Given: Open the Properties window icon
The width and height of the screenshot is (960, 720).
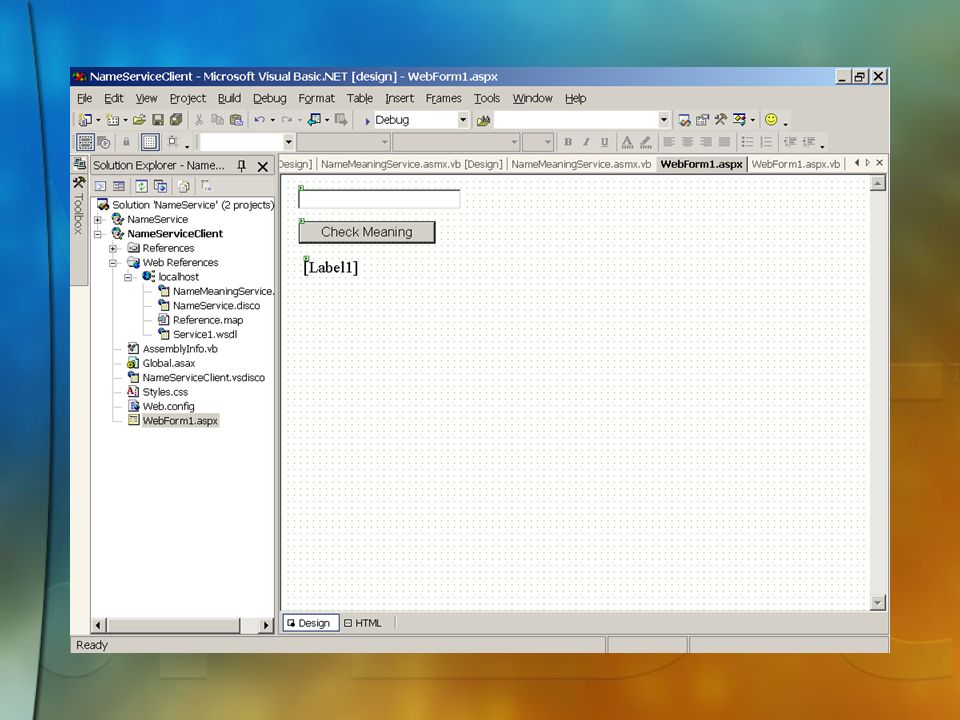Looking at the screenshot, I should pyautogui.click(x=702, y=120).
